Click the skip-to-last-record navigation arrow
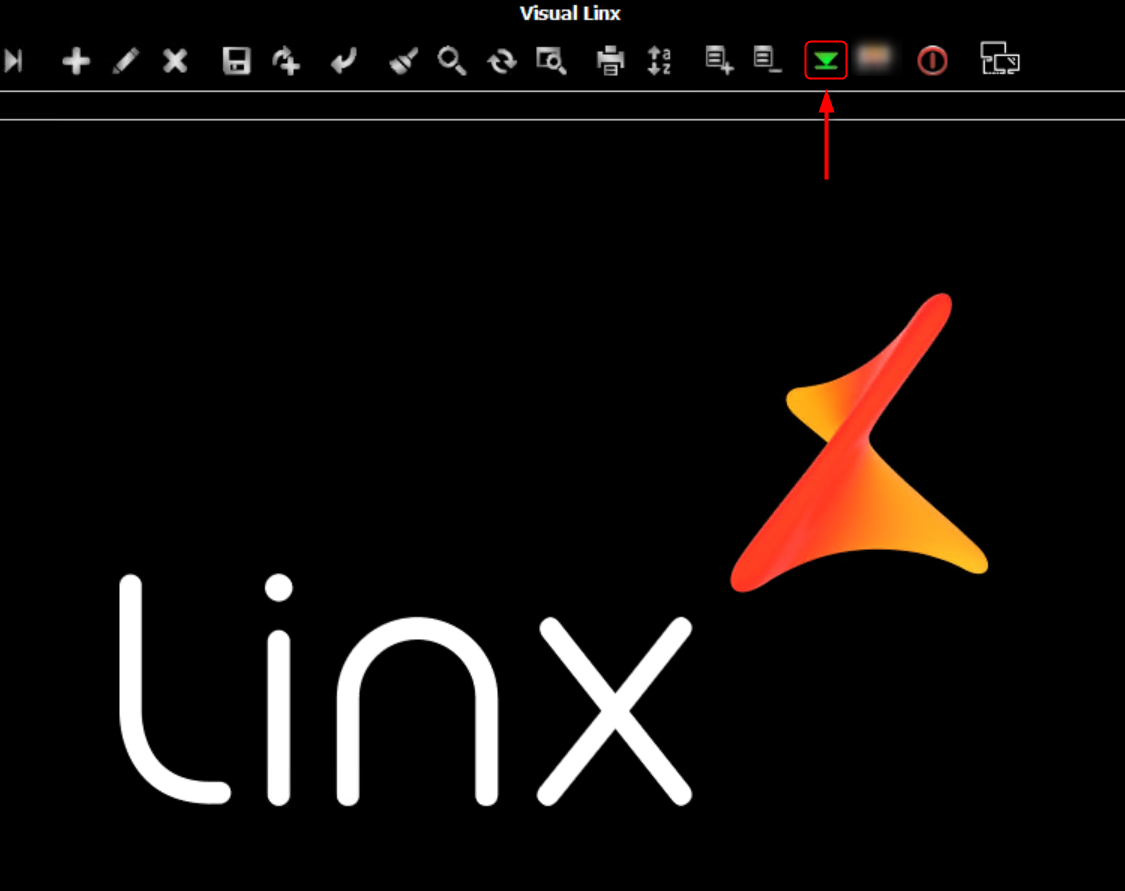 pyautogui.click(x=14, y=60)
